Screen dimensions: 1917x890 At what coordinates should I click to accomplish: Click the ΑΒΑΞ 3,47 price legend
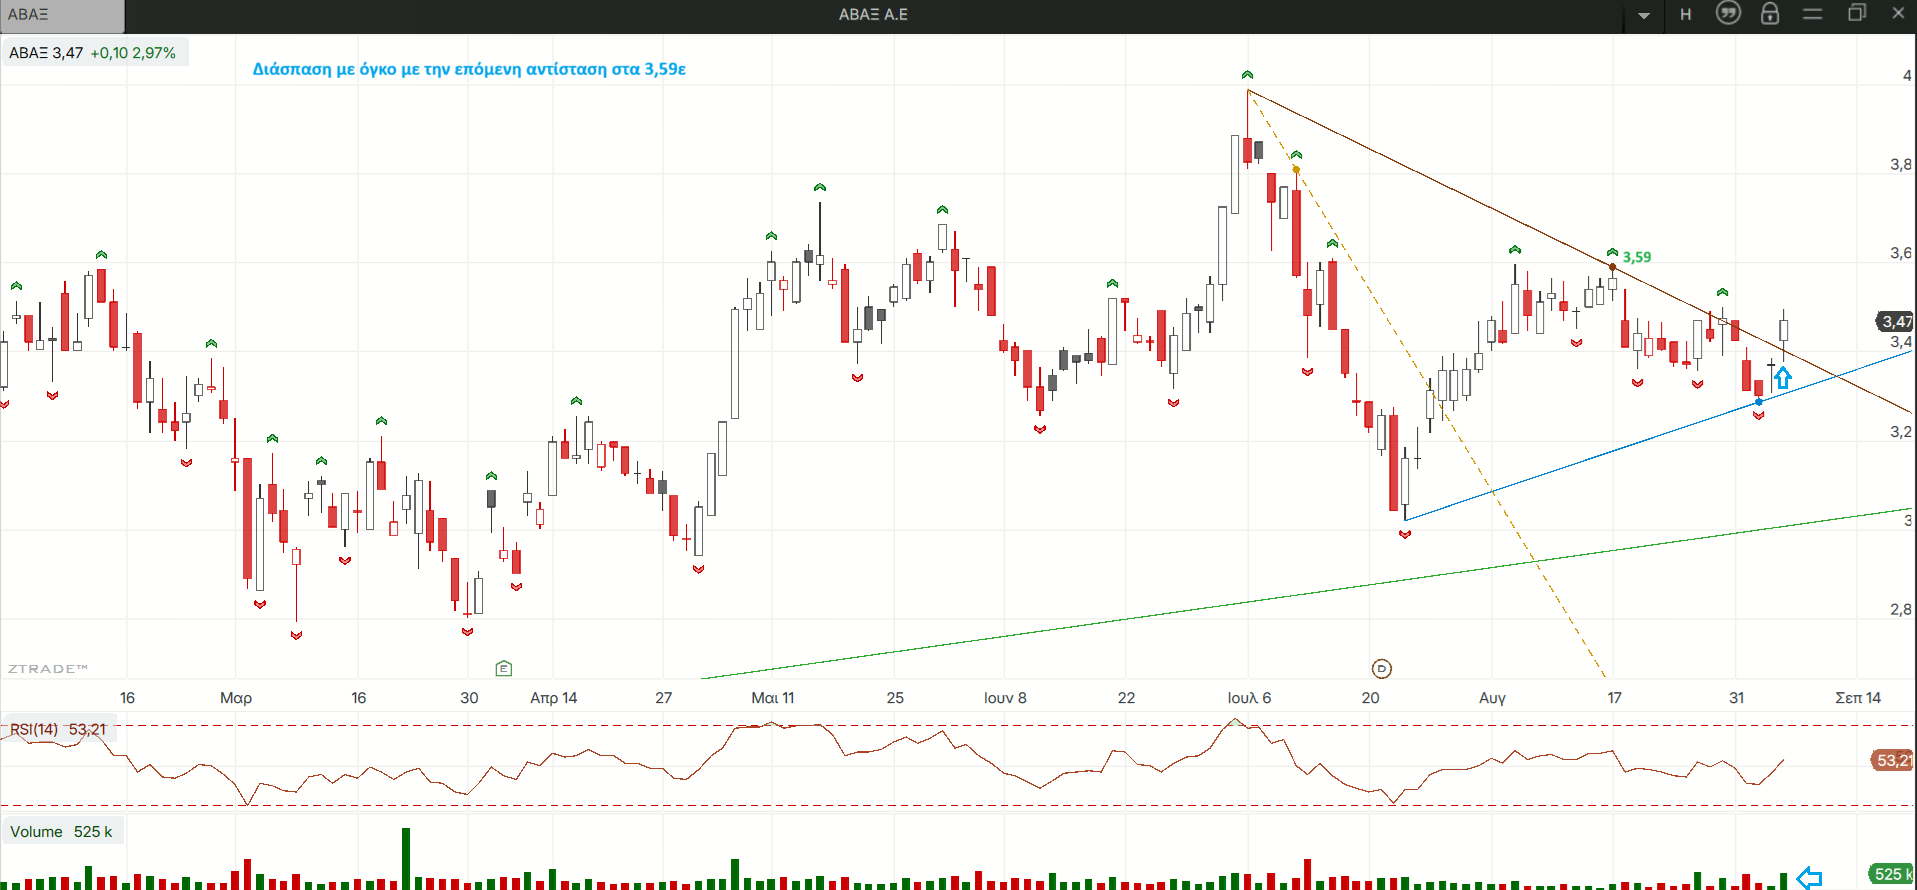[x=93, y=53]
